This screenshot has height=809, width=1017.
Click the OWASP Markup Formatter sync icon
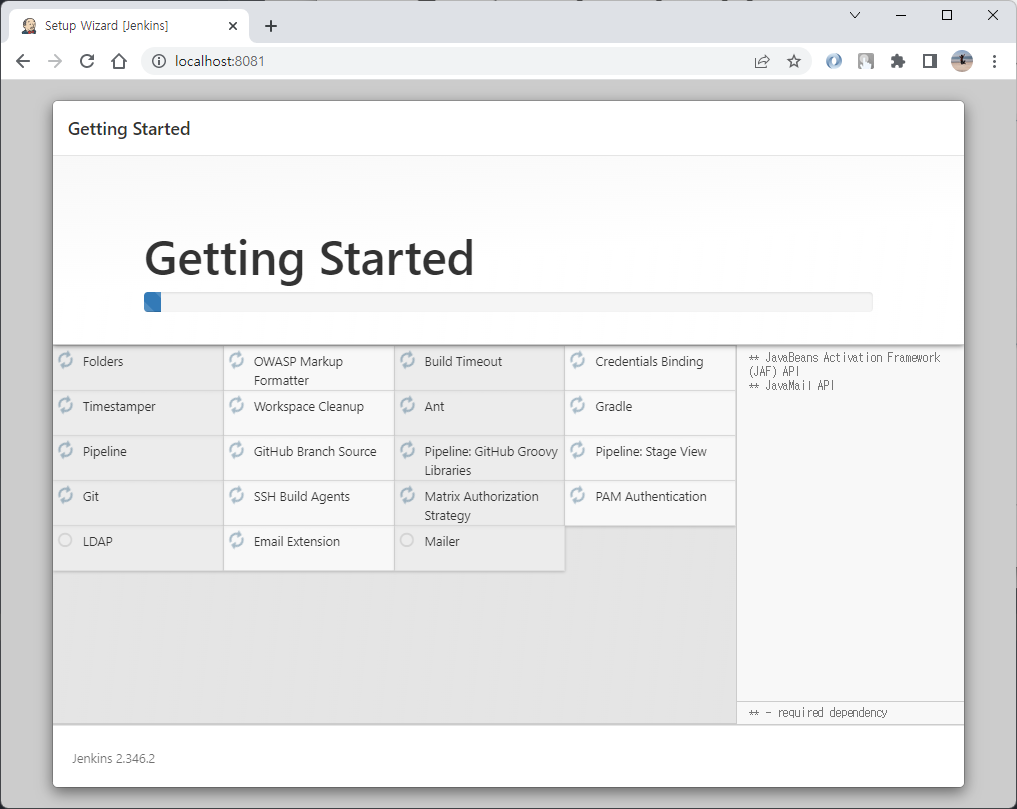(x=237, y=360)
